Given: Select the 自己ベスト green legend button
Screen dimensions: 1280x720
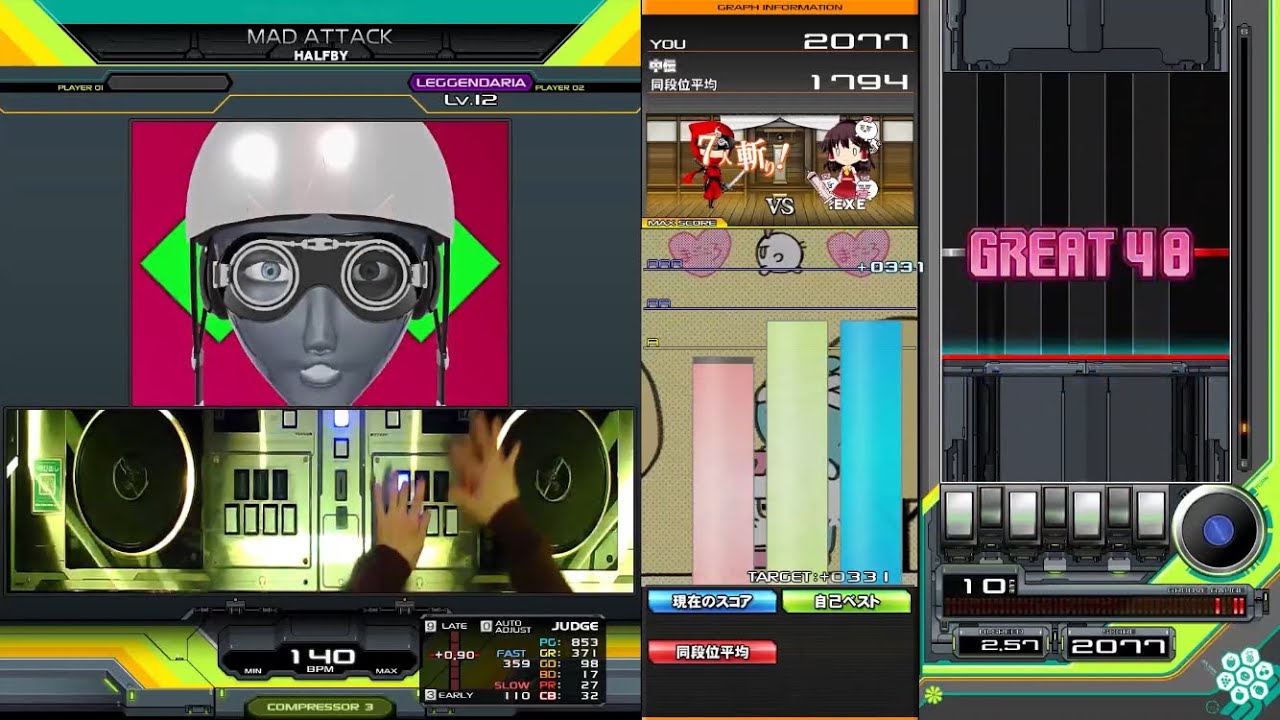Looking at the screenshot, I should pyautogui.click(x=846, y=601).
